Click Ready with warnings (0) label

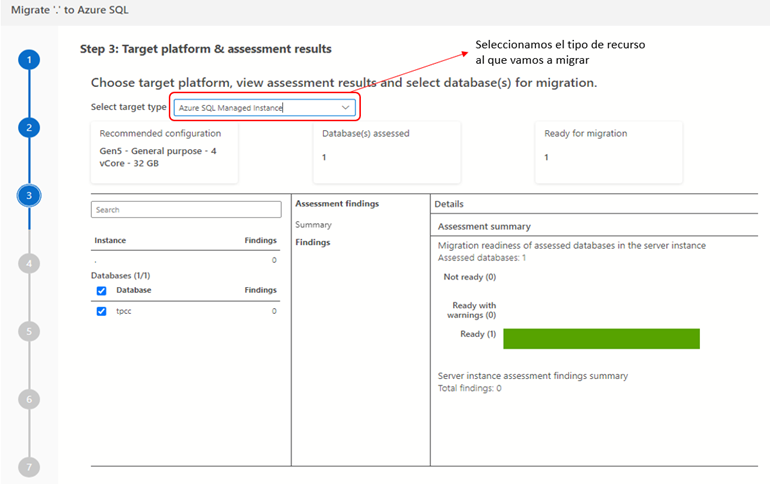[x=471, y=310]
